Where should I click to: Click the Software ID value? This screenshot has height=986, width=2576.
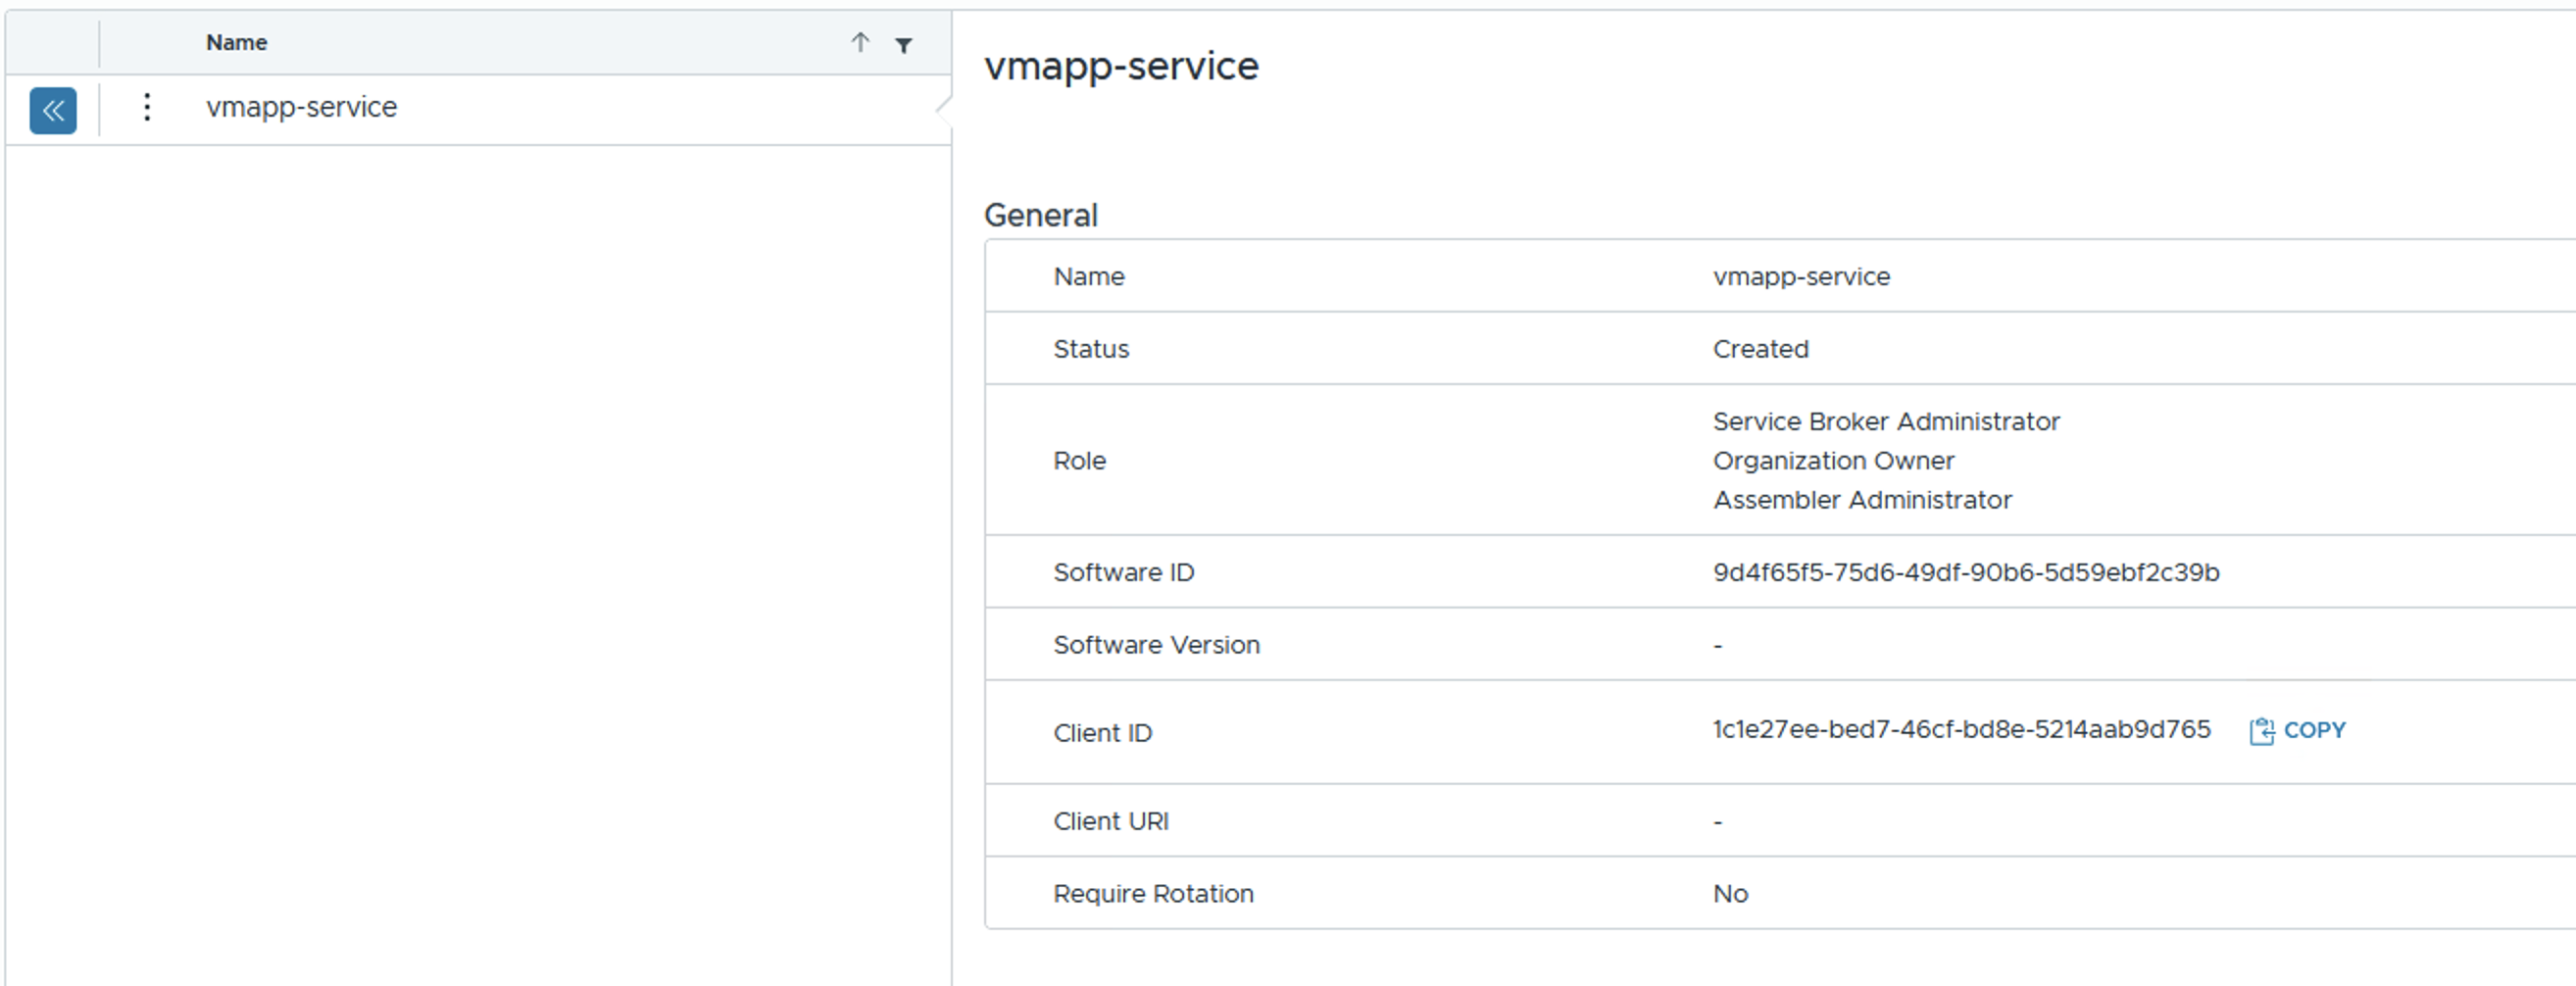point(1965,572)
